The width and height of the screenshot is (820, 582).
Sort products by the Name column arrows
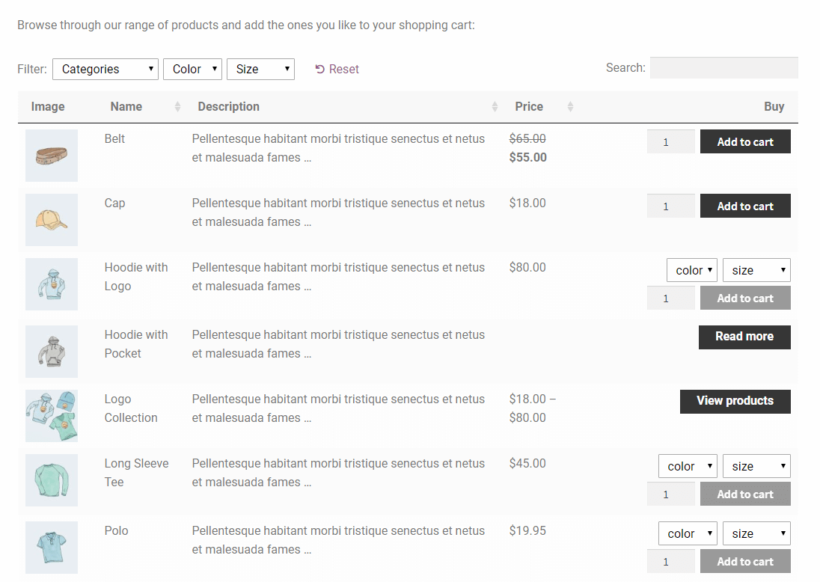point(178,107)
